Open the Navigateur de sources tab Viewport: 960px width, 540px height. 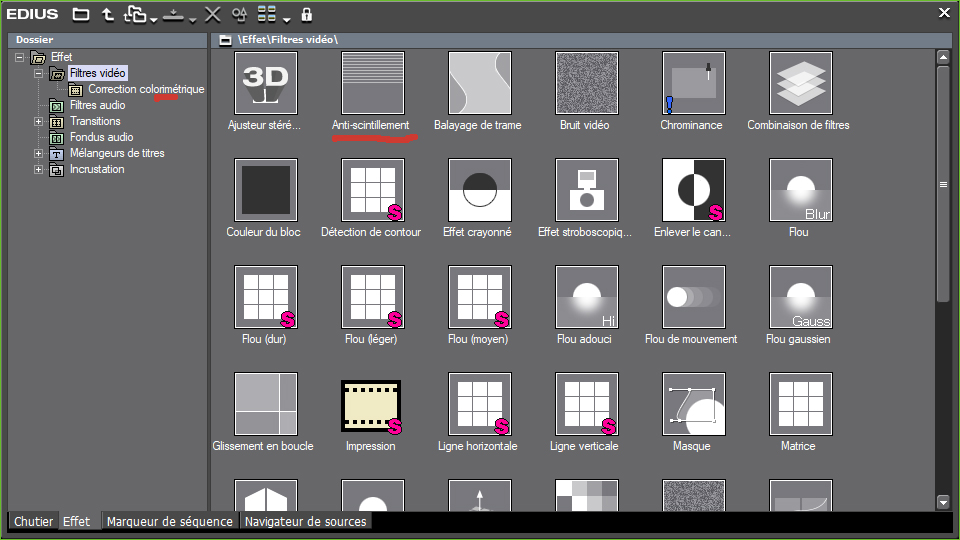tap(305, 522)
